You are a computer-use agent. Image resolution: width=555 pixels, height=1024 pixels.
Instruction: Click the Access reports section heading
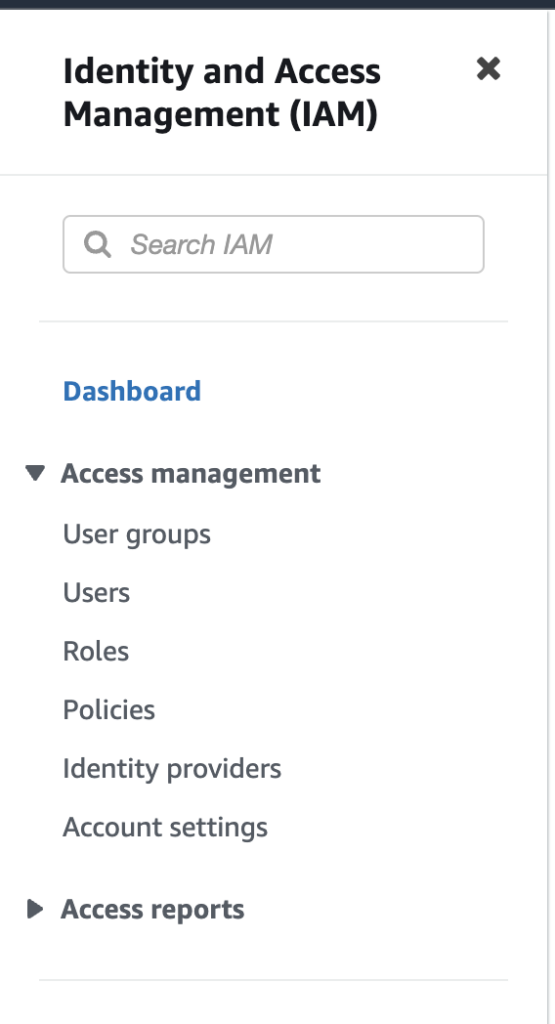(x=152, y=910)
